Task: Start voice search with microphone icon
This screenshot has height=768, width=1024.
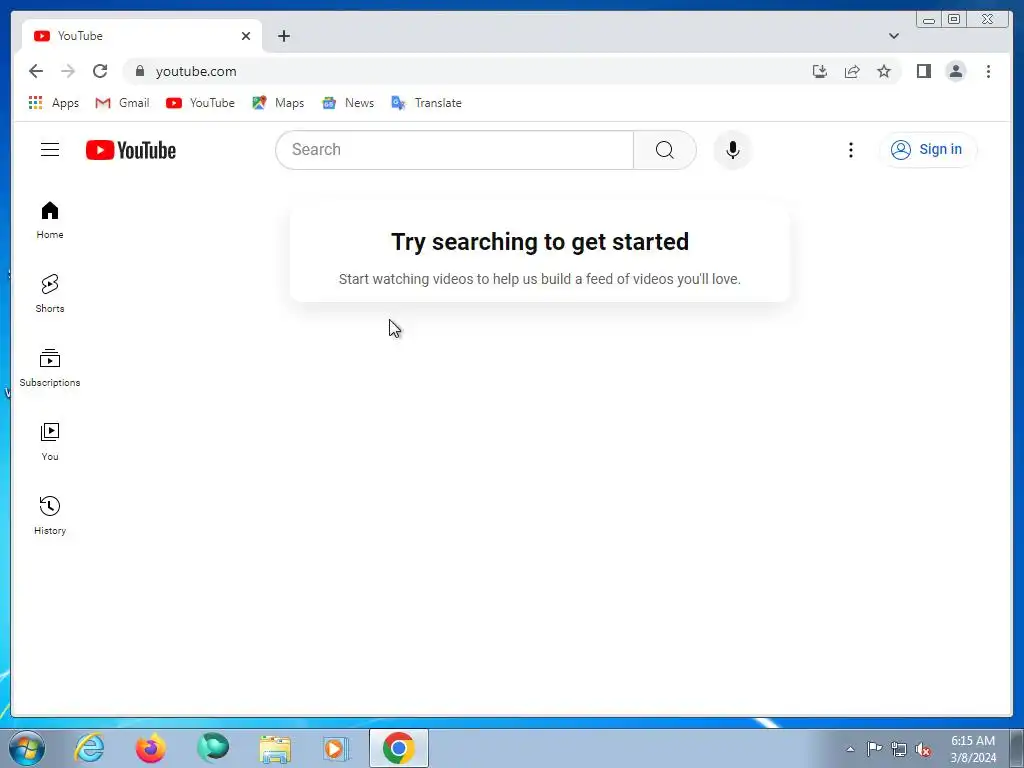Action: (733, 150)
